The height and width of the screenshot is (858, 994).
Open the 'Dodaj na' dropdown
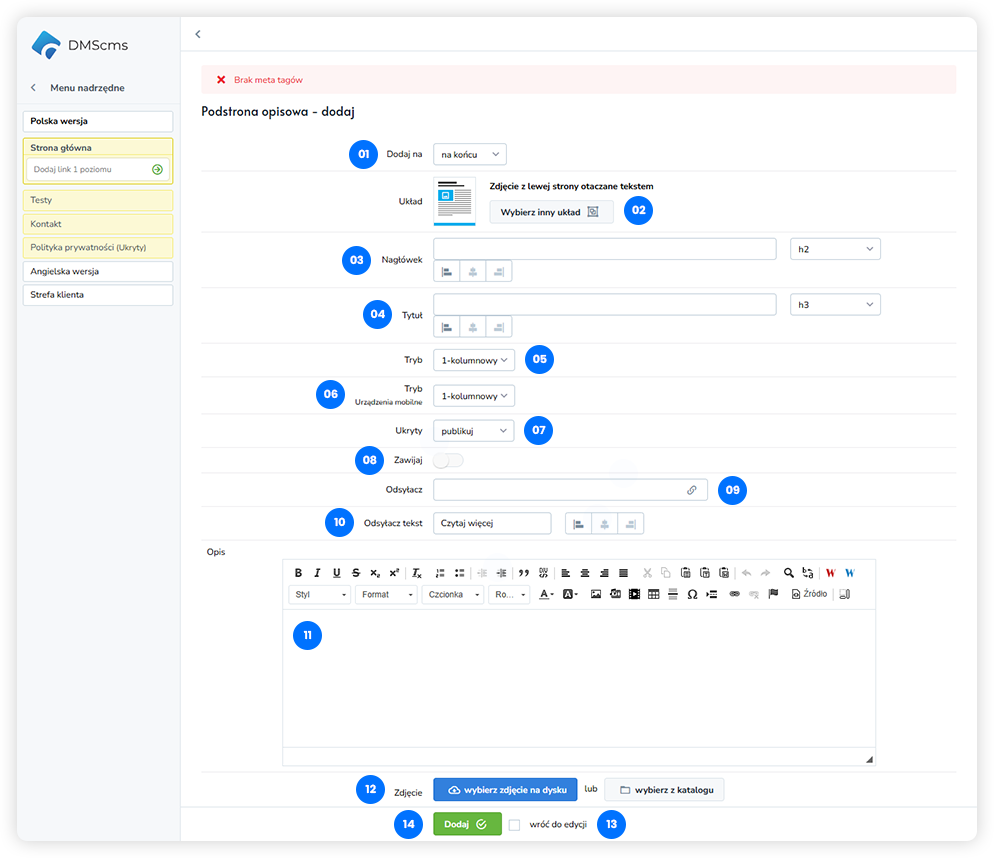pos(470,154)
